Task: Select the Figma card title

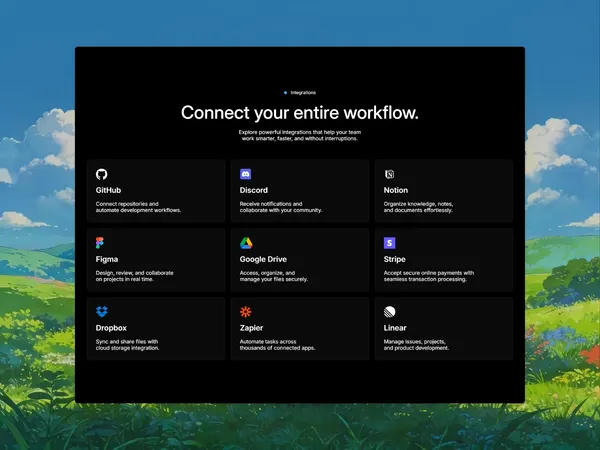Action: pyautogui.click(x=107, y=259)
